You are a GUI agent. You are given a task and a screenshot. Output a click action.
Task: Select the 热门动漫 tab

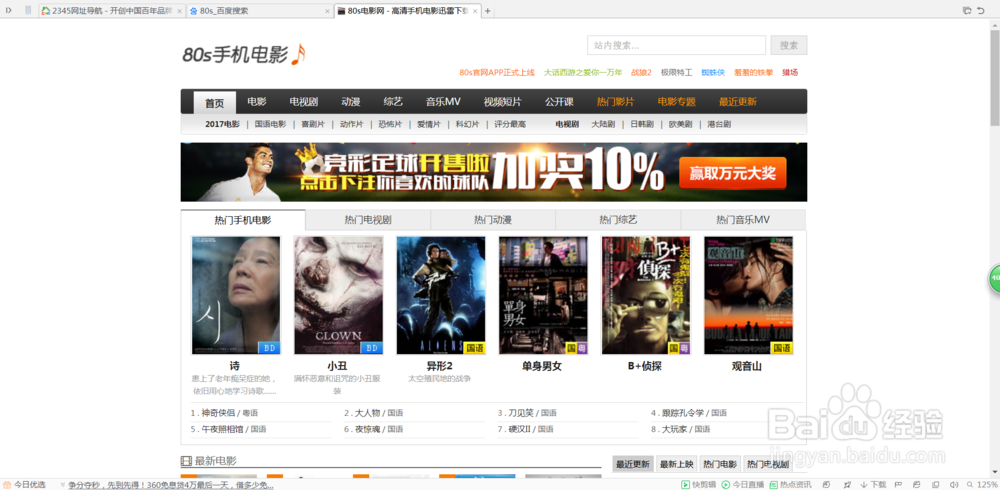coord(493,220)
